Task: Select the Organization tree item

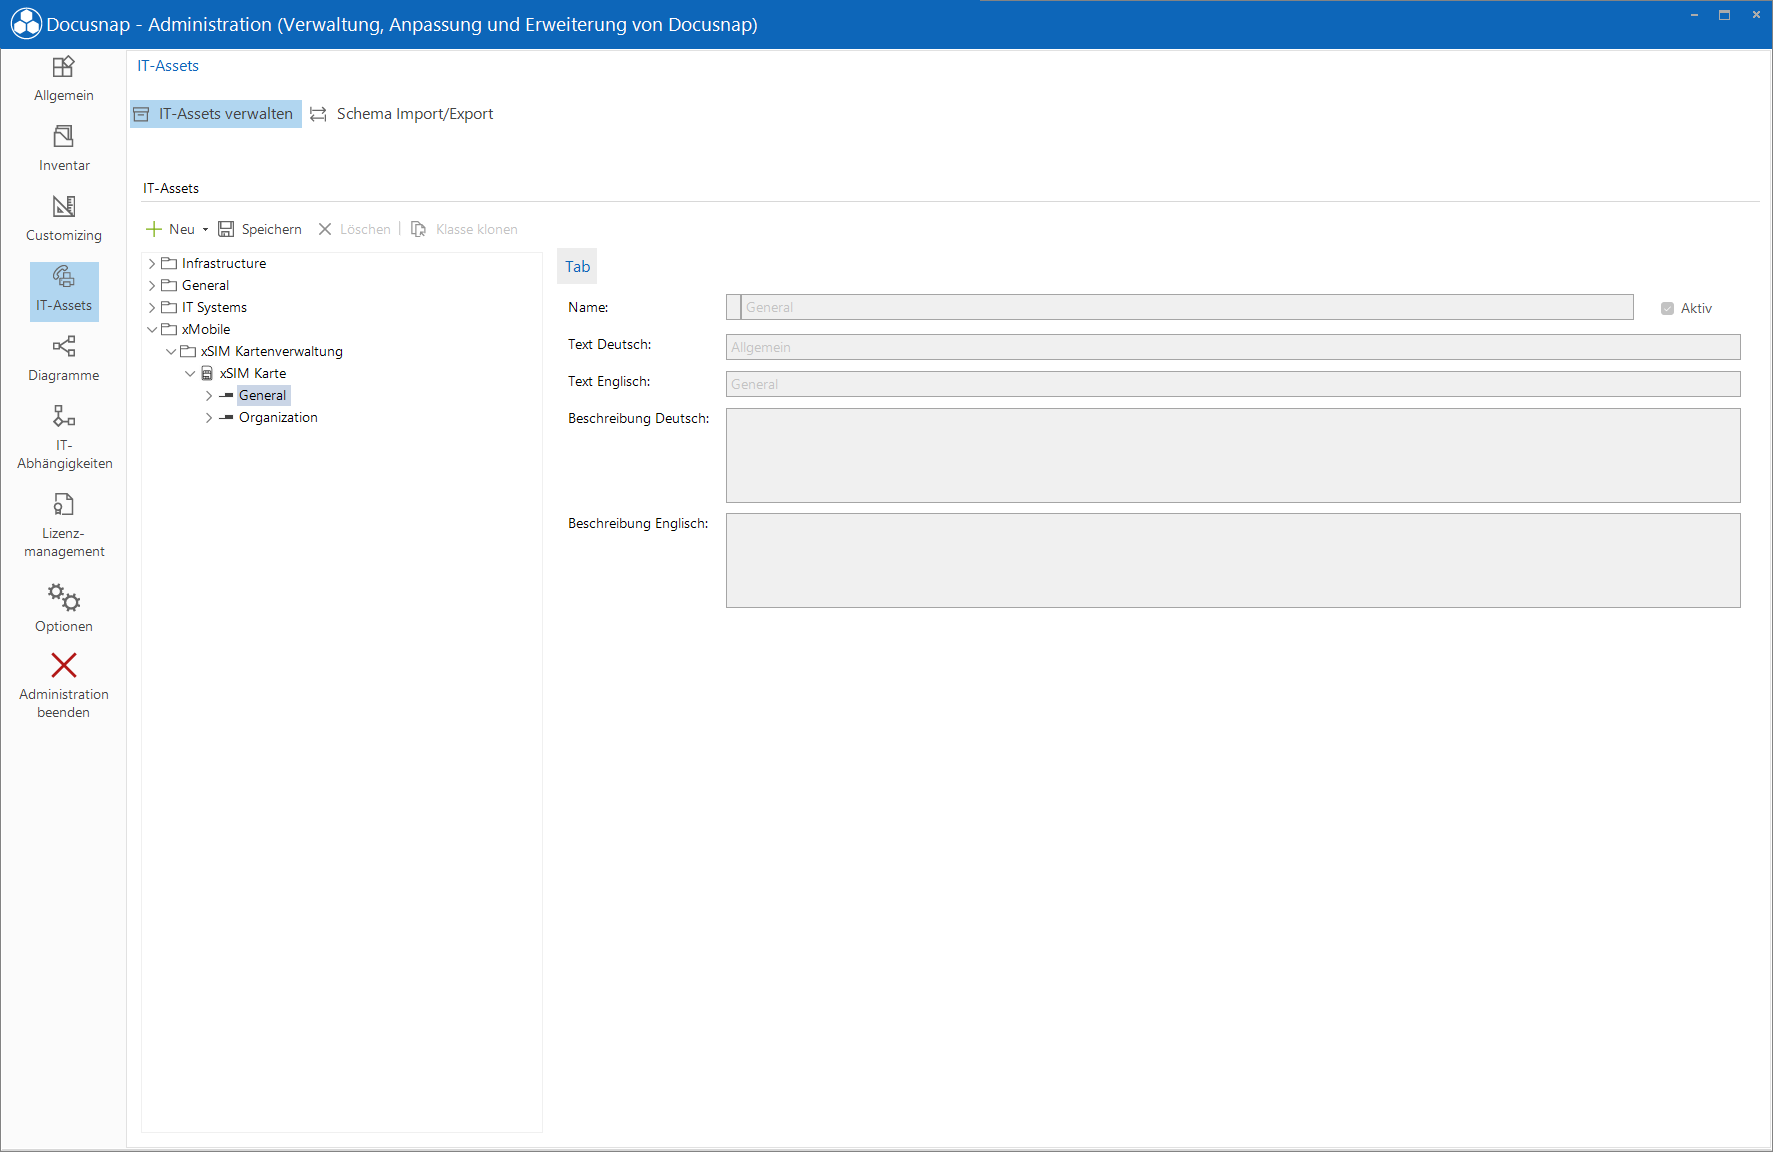Action: 278,418
